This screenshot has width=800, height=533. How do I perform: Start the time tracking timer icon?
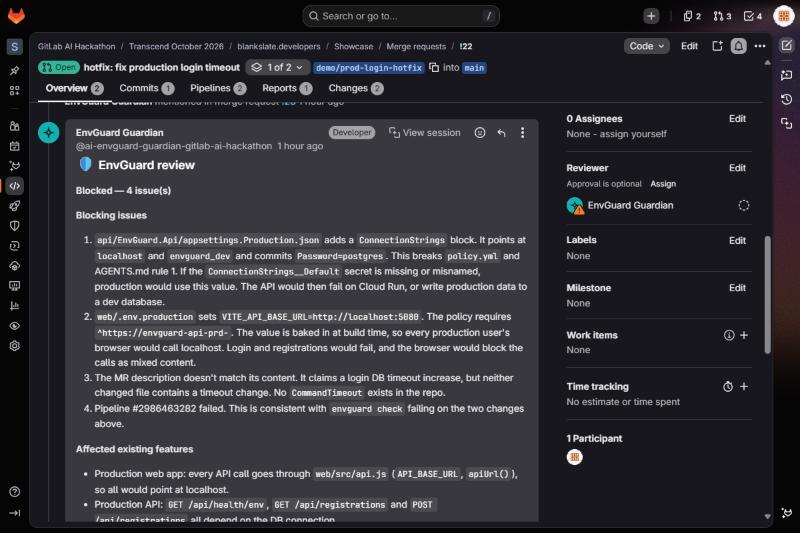[x=728, y=387]
